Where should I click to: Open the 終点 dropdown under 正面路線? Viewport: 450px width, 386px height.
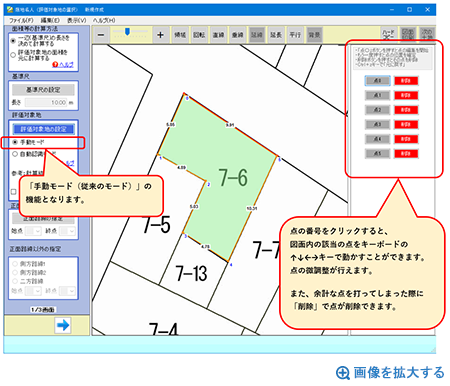coord(67,231)
